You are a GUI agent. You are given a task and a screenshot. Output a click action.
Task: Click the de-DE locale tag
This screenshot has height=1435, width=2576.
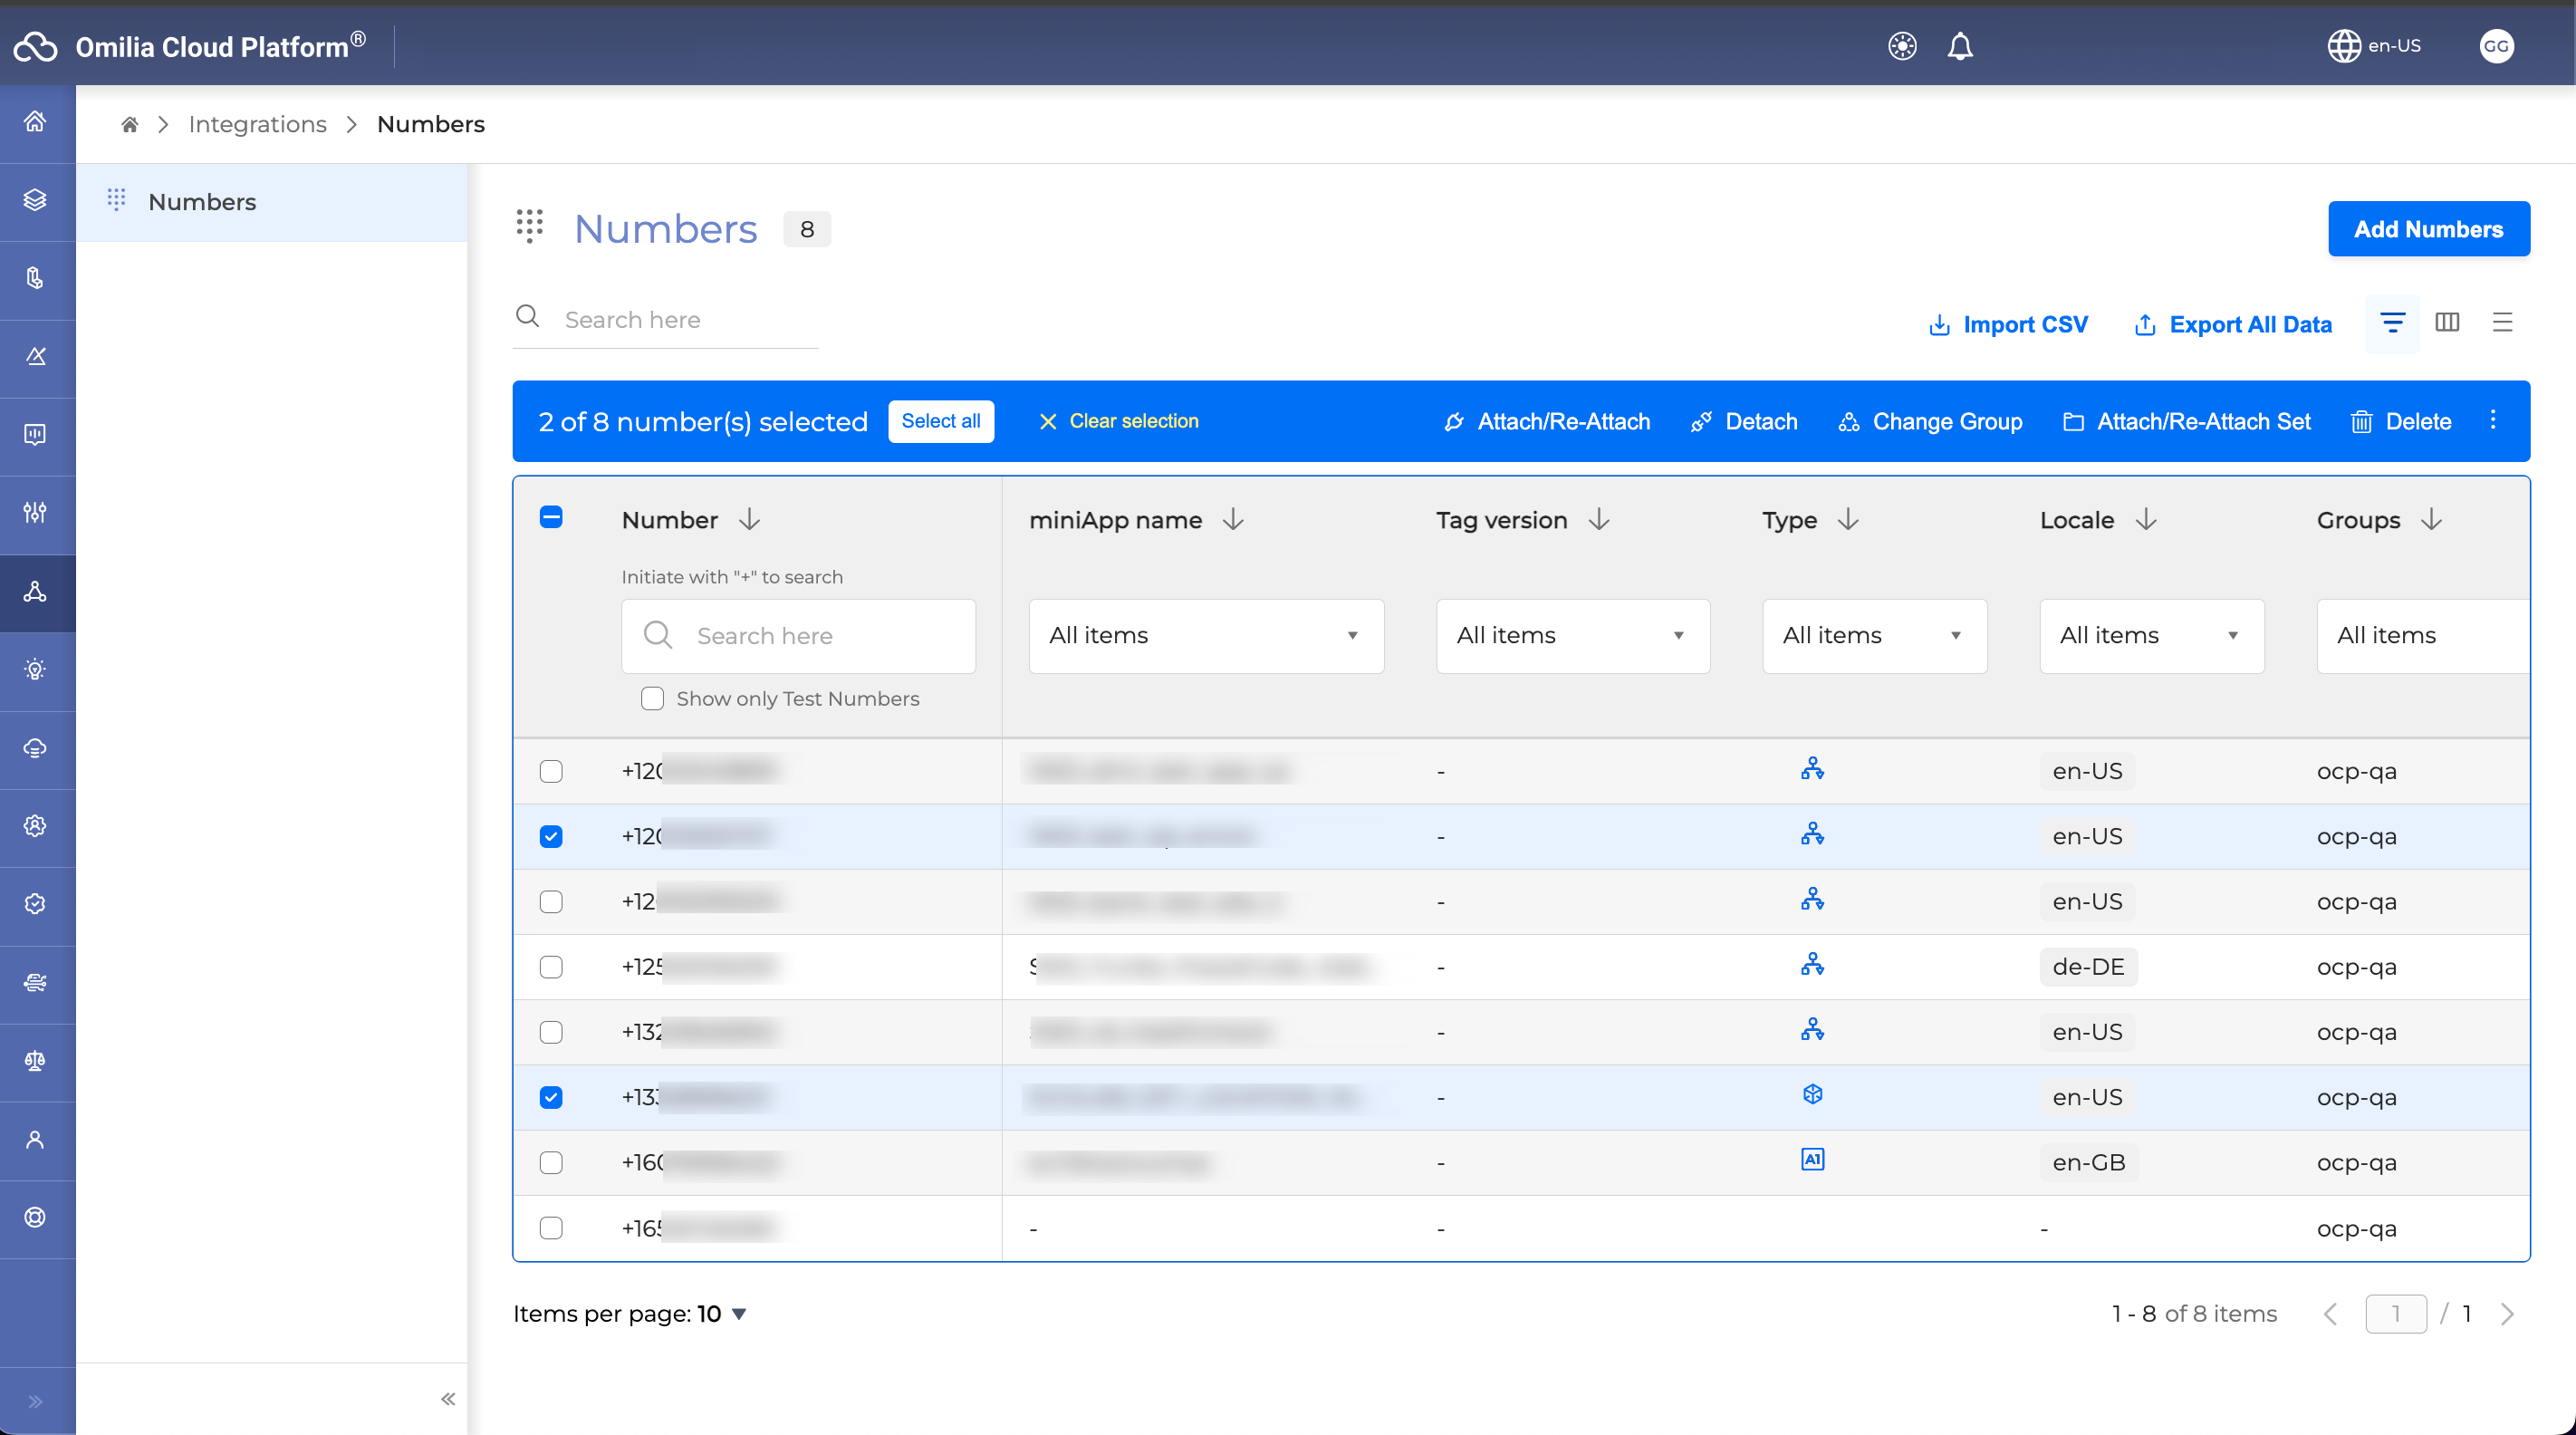click(x=2088, y=967)
